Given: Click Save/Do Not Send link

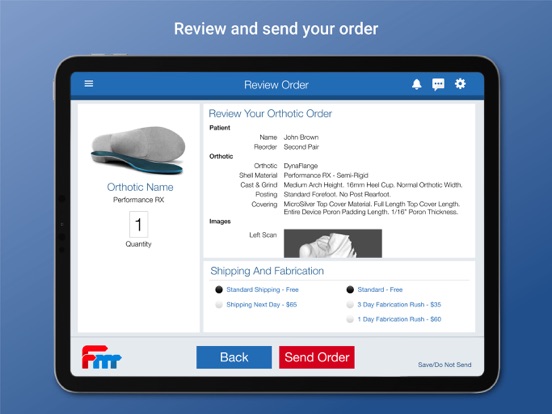Looking at the screenshot, I should pos(445,365).
